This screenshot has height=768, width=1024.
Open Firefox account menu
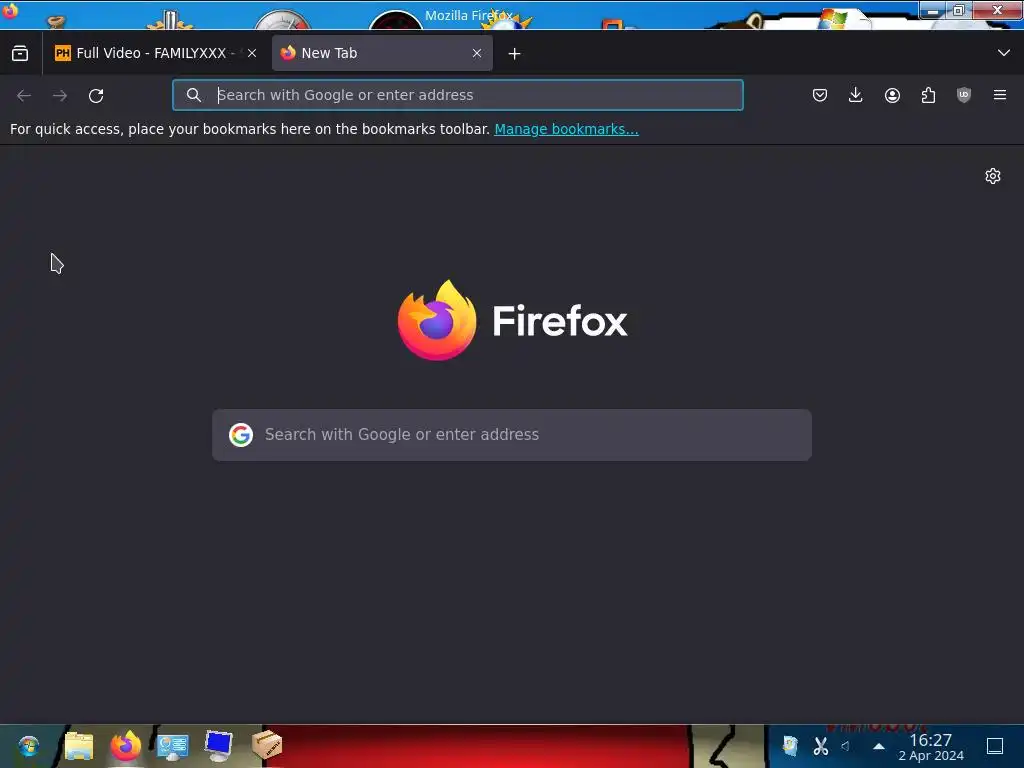pos(892,95)
